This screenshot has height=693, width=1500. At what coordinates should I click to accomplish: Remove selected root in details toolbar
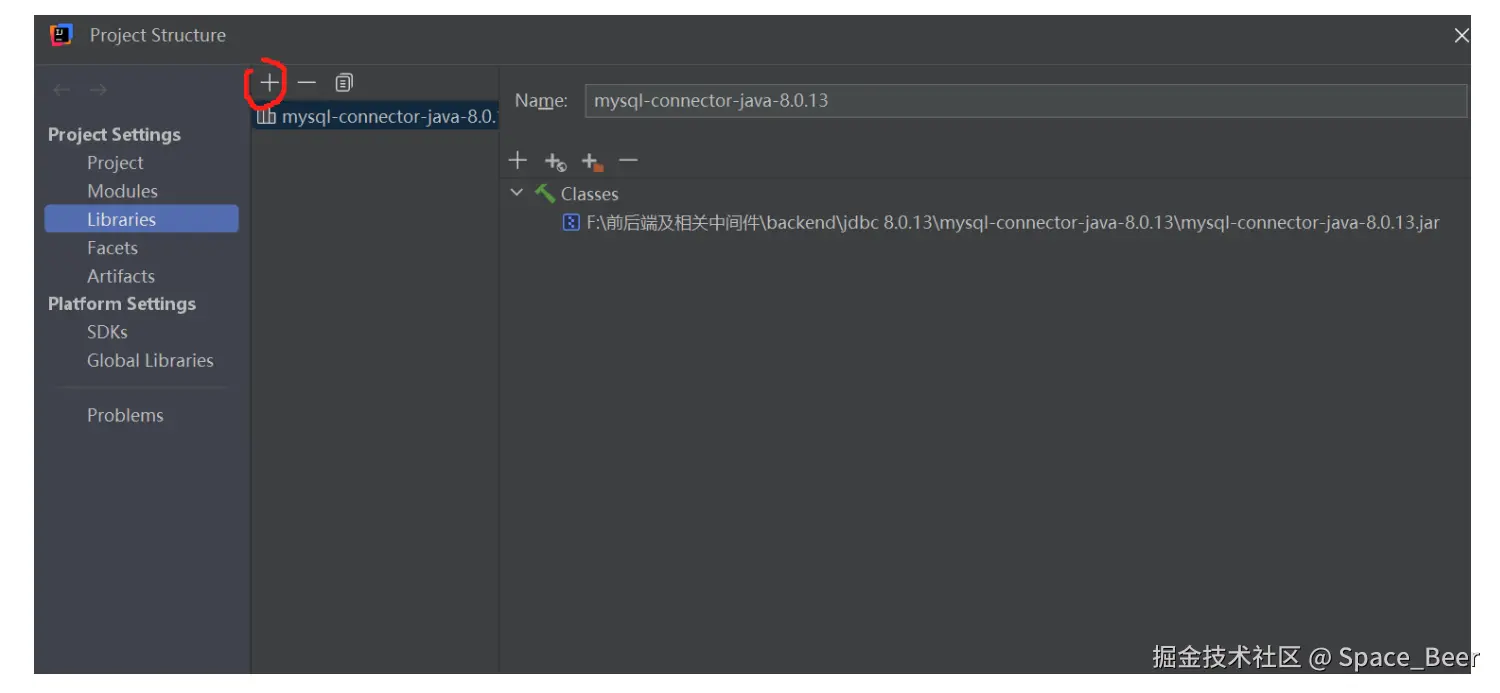point(628,160)
